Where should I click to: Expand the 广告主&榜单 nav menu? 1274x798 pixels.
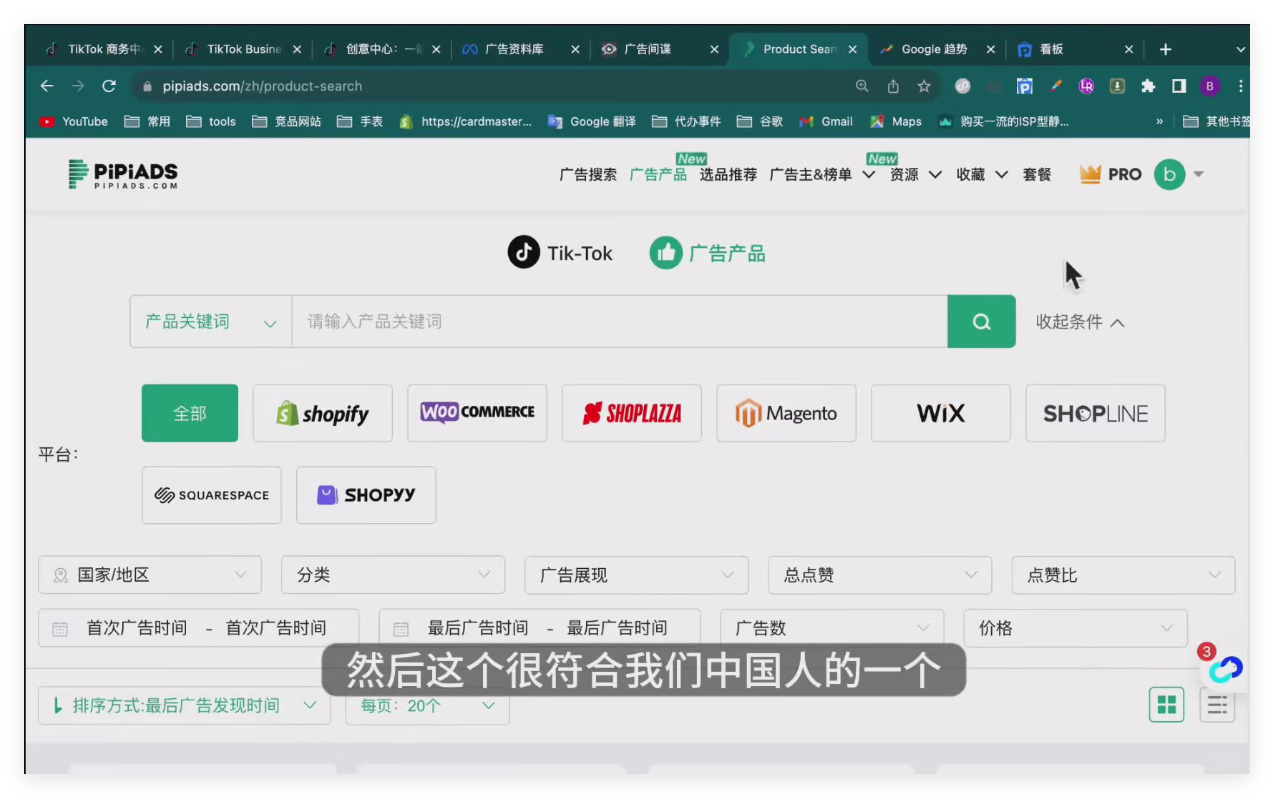(822, 174)
